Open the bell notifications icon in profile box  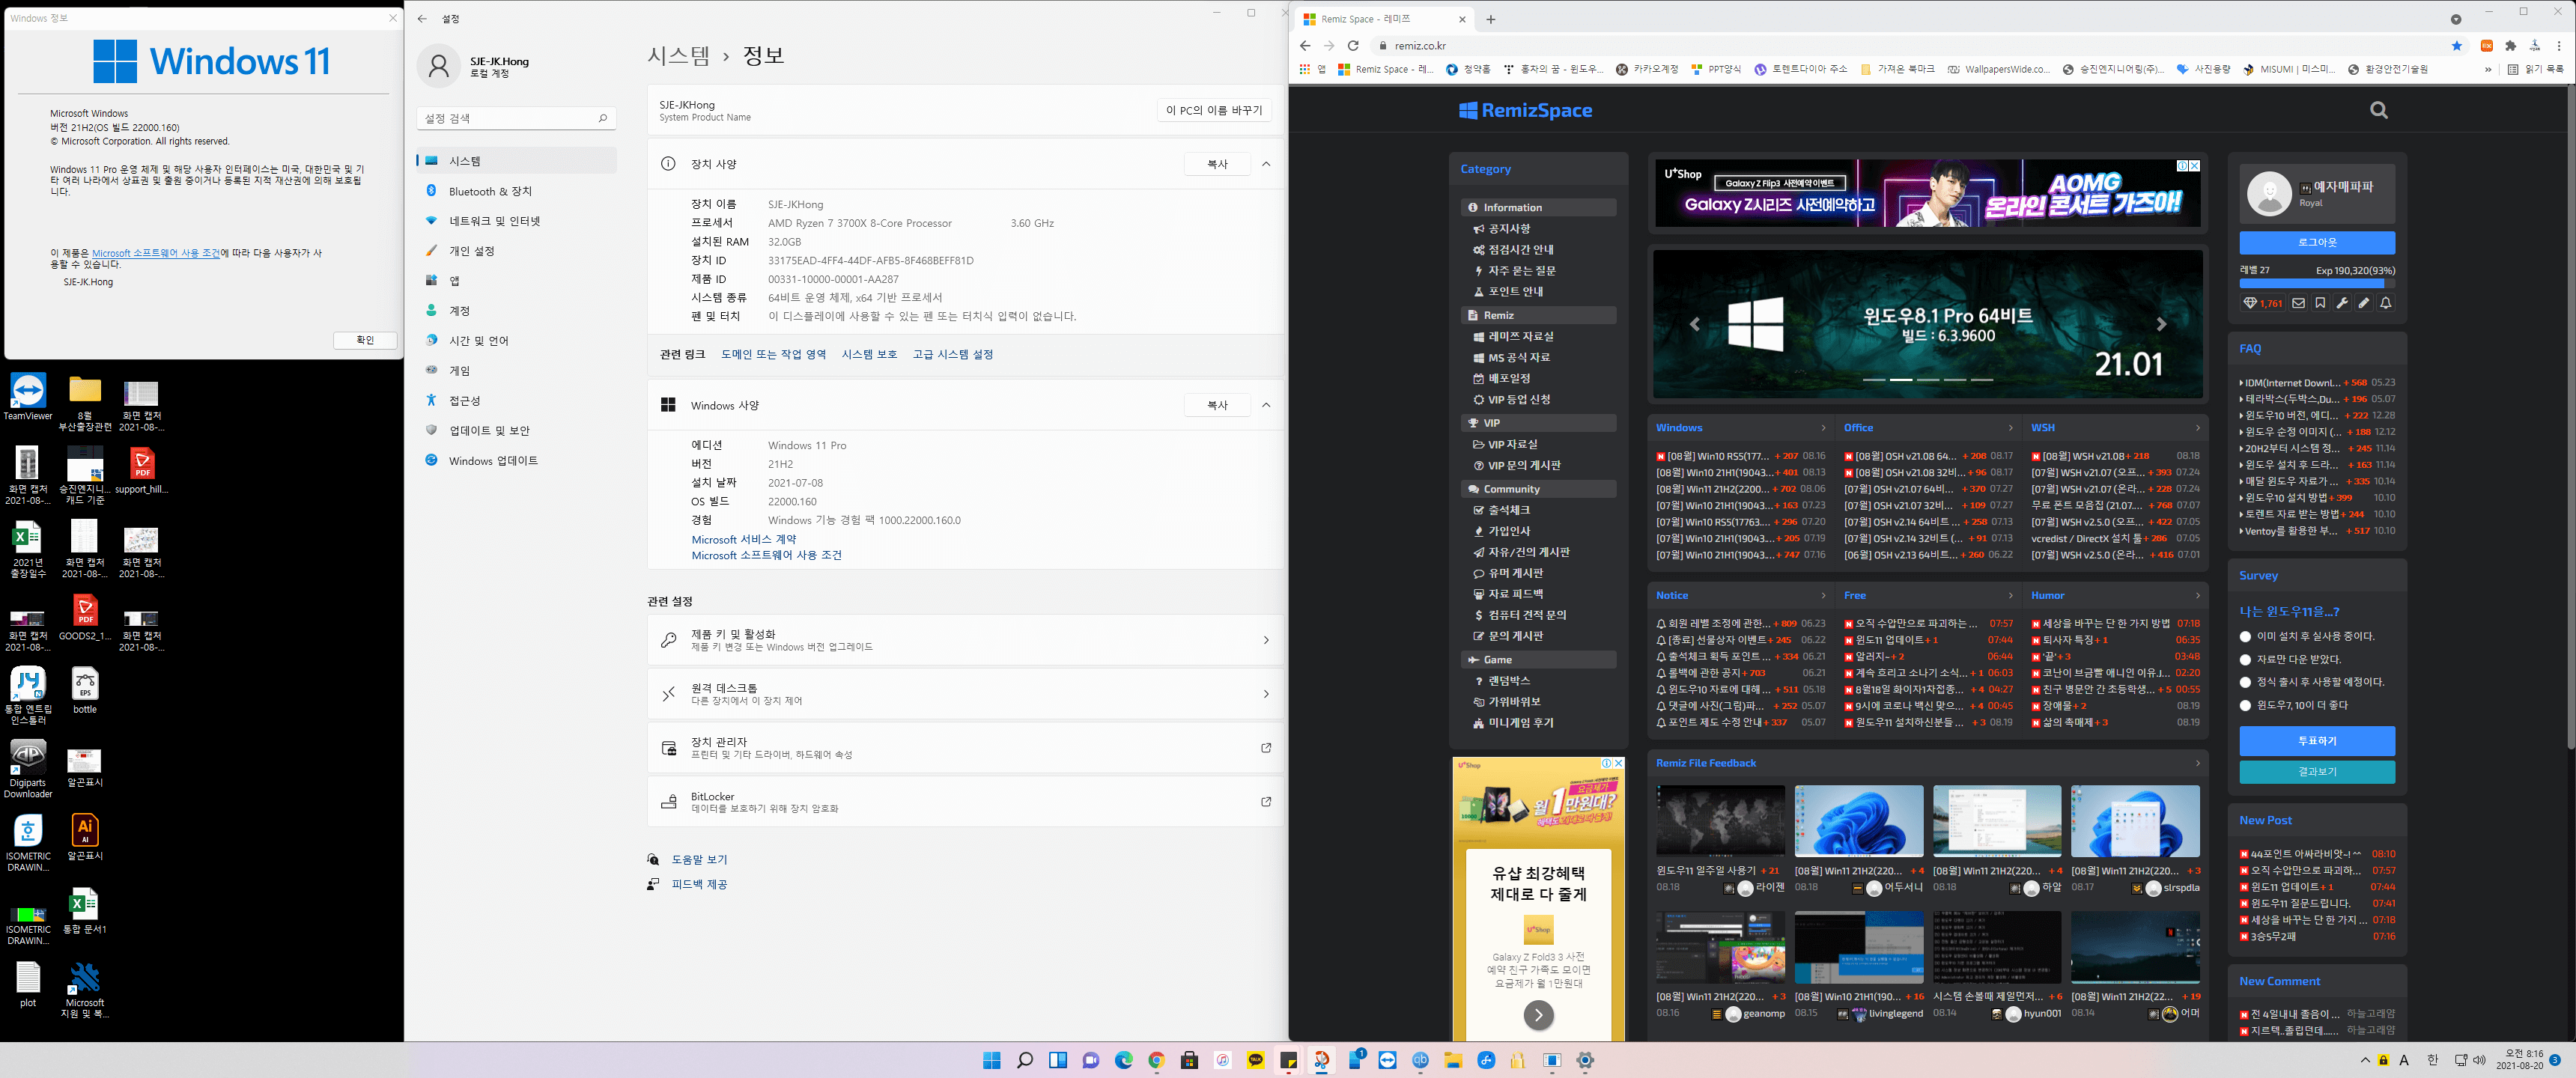(x=2386, y=303)
